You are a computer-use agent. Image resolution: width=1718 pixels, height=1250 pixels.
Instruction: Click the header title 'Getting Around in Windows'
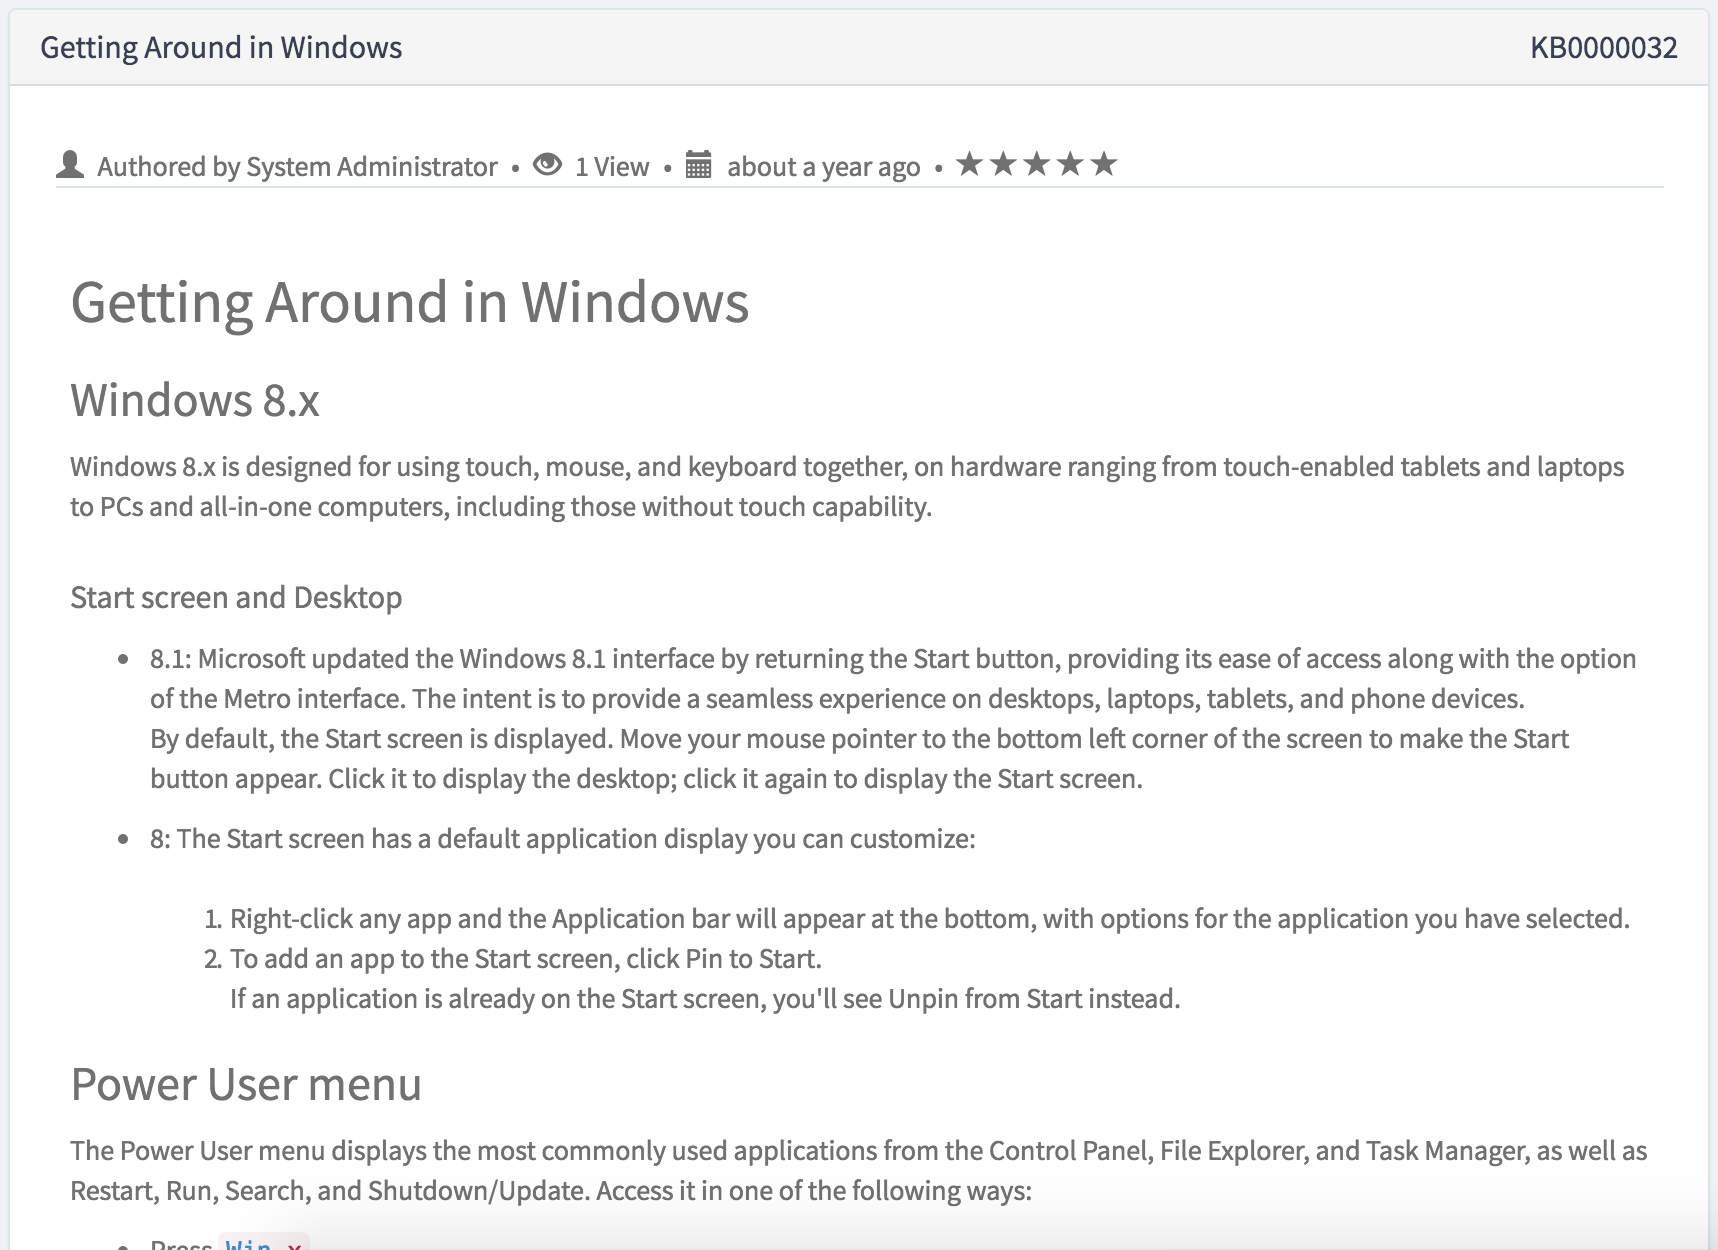tap(221, 48)
